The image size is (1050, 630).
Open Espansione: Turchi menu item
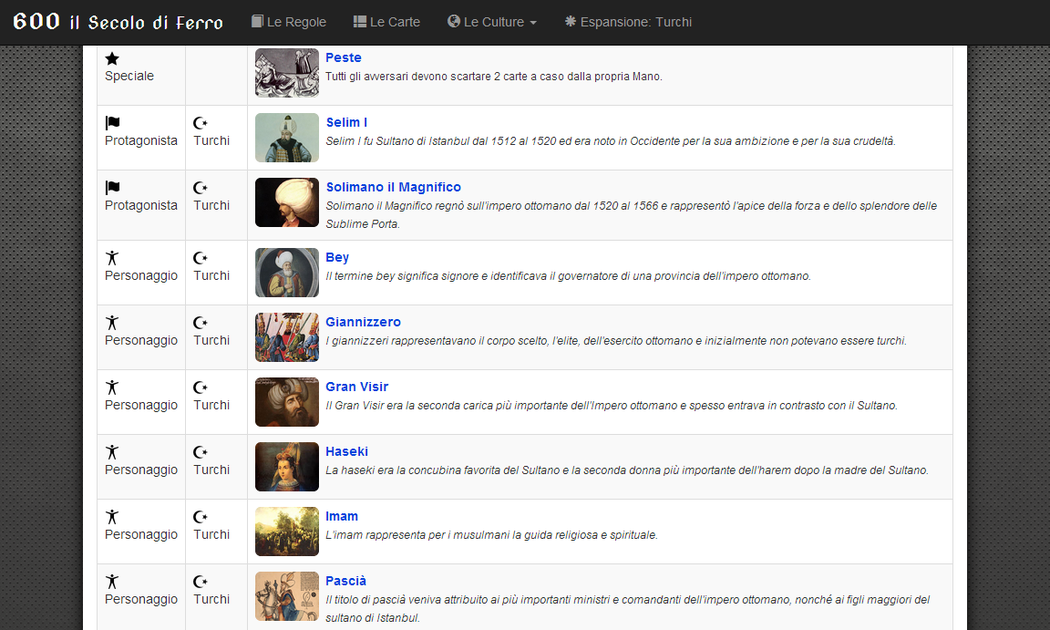click(628, 22)
